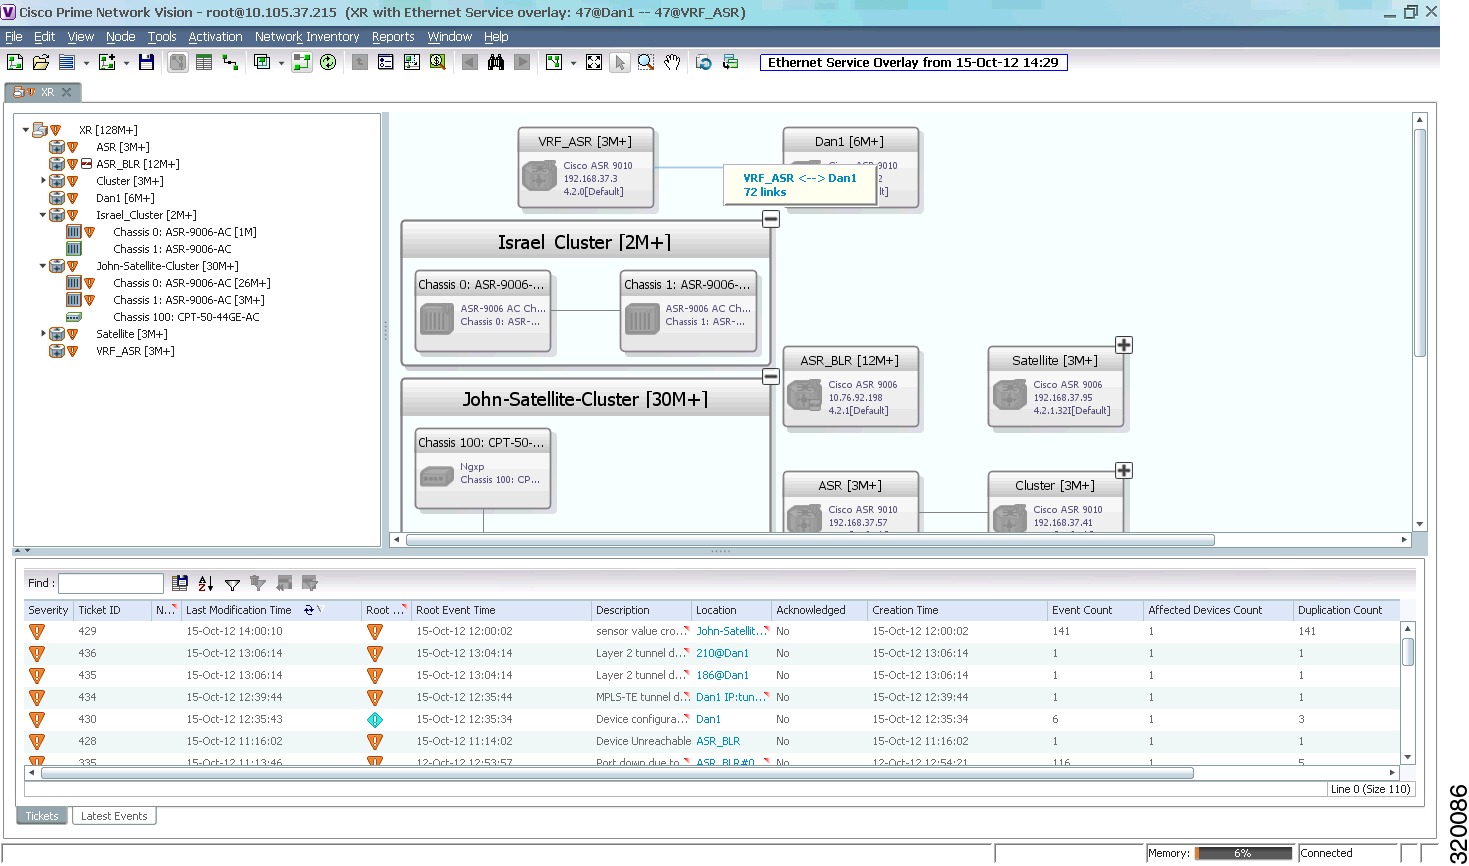Click the A-Z Sort Table Values icon
Viewport: 1469px width, 866px height.
point(206,583)
